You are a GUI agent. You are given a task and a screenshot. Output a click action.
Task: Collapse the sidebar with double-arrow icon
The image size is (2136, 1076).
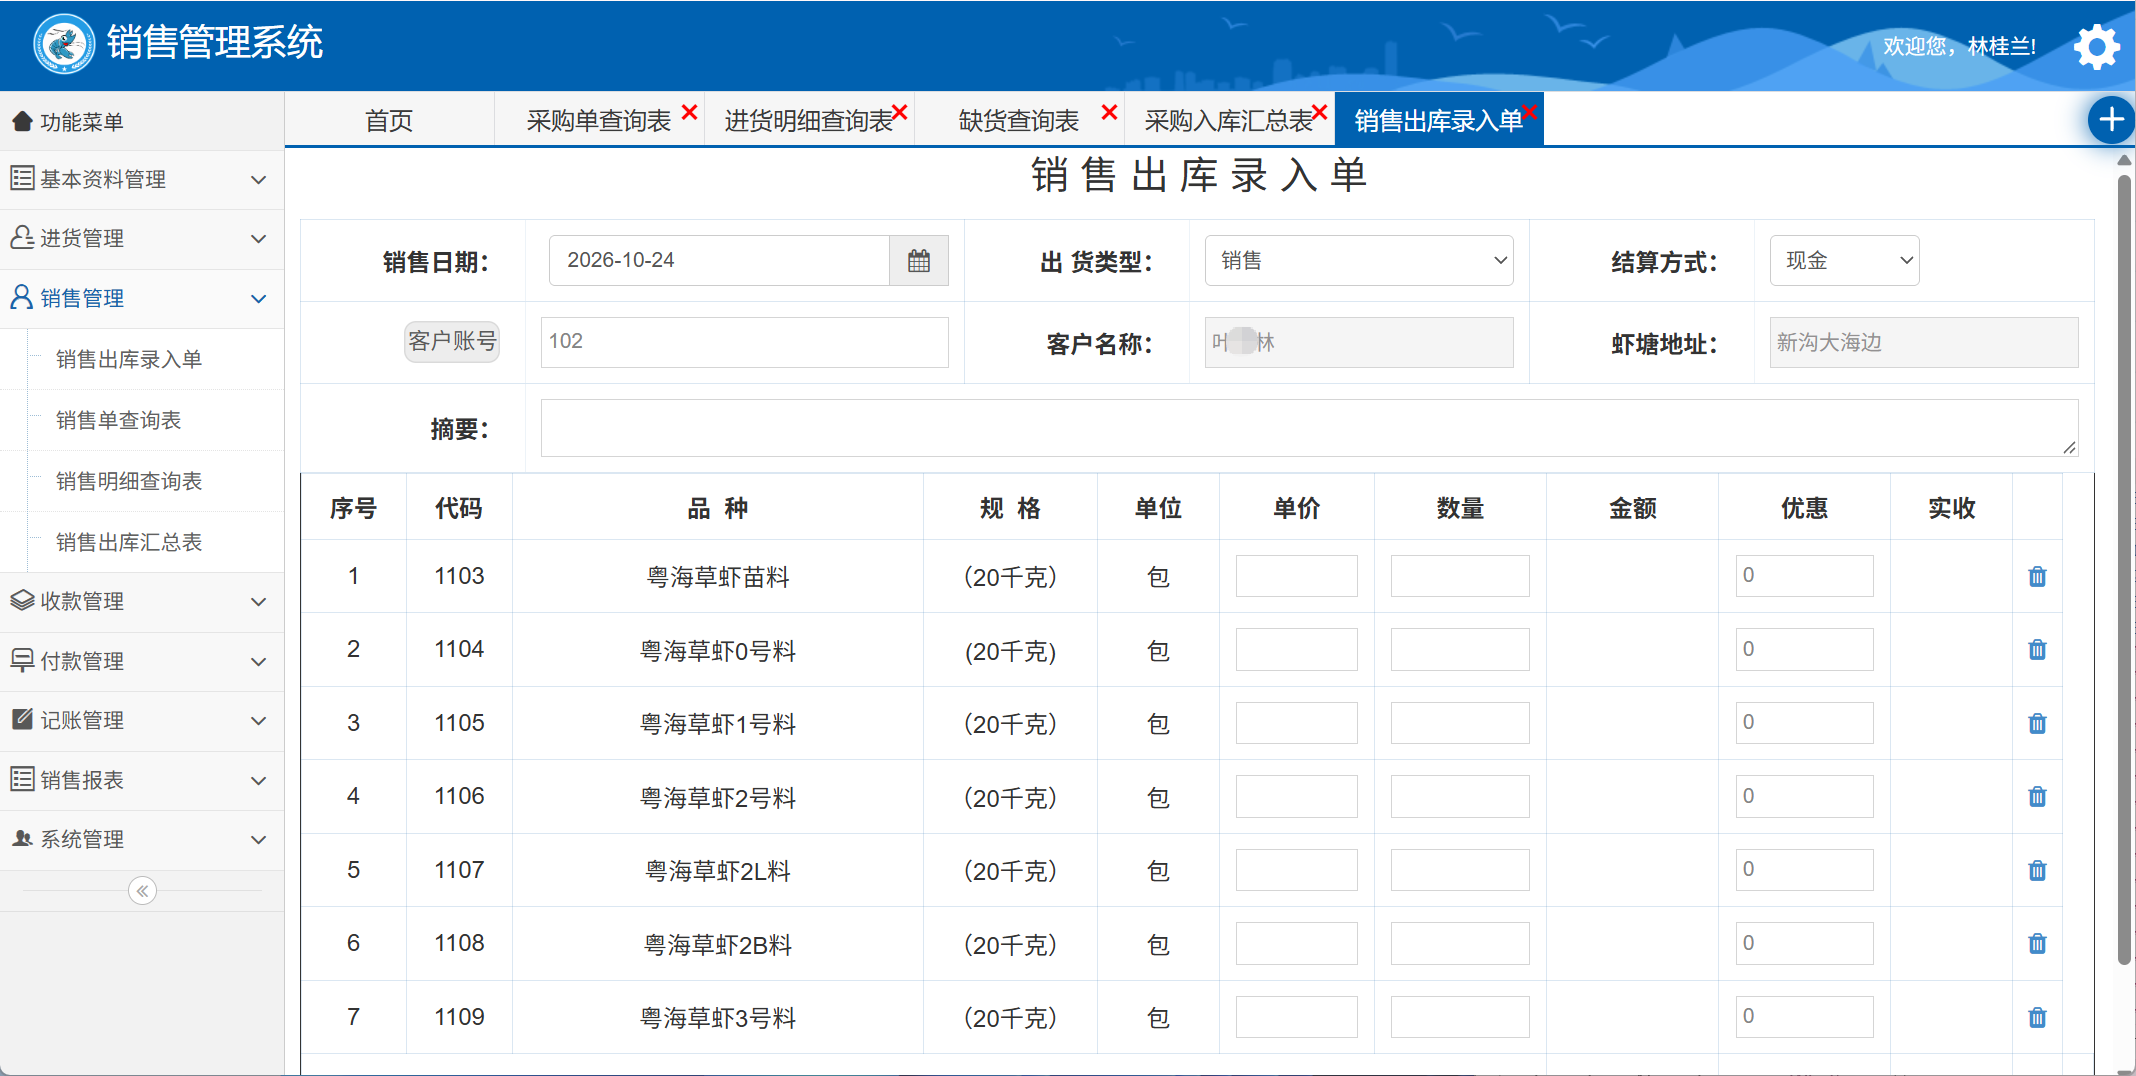click(x=142, y=891)
